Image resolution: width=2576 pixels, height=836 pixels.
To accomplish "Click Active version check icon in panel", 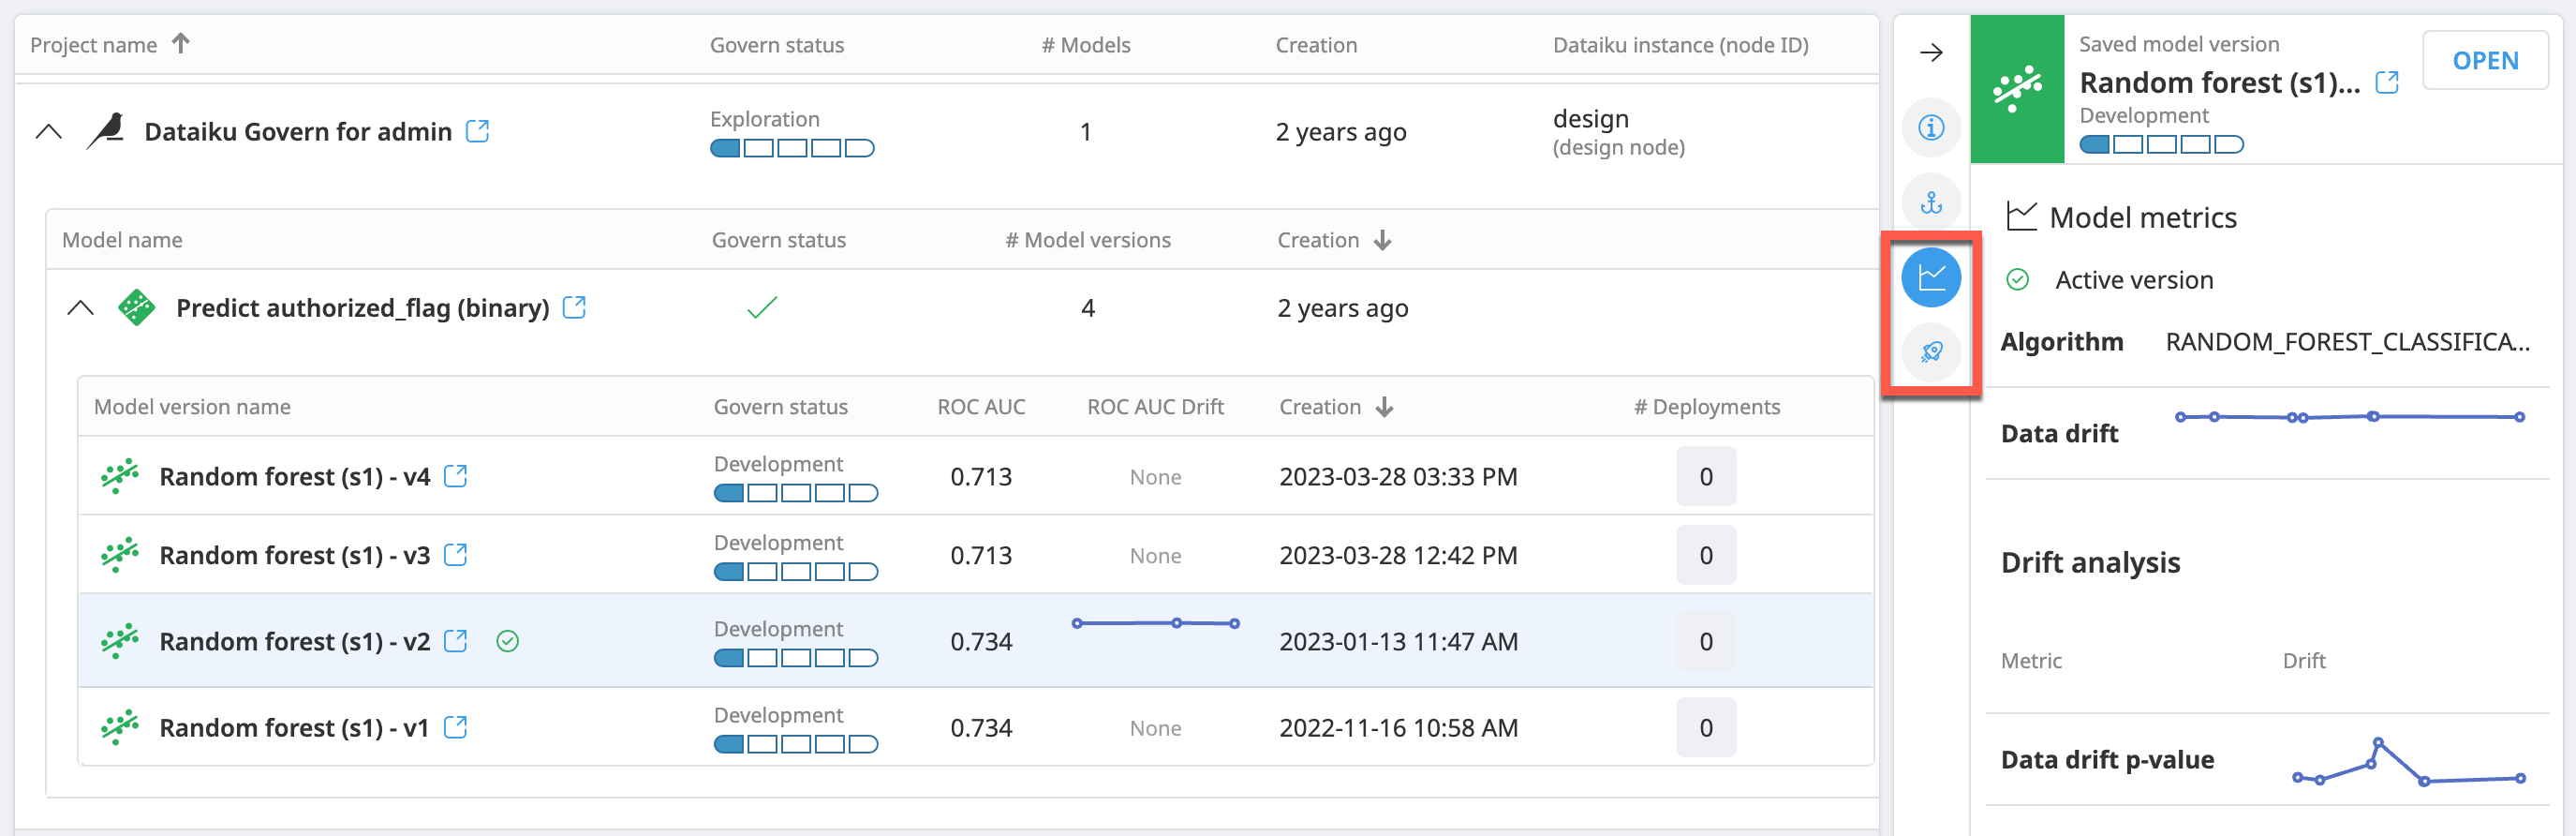I will click(x=2017, y=280).
